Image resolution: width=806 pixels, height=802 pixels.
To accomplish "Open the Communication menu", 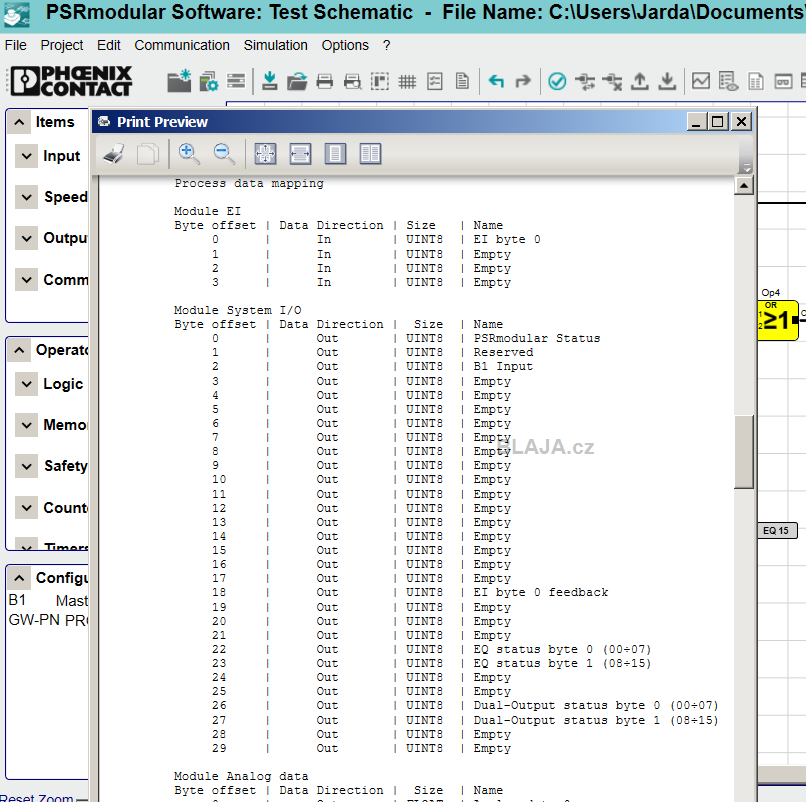I will pos(182,45).
